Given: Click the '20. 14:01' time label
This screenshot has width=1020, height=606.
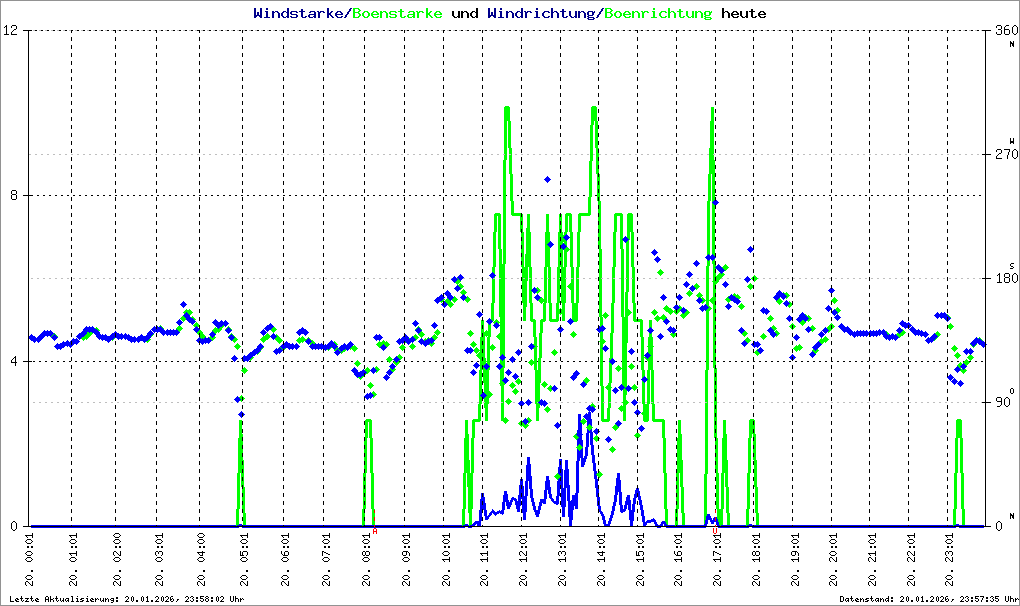Looking at the screenshot, I should click(601, 560).
